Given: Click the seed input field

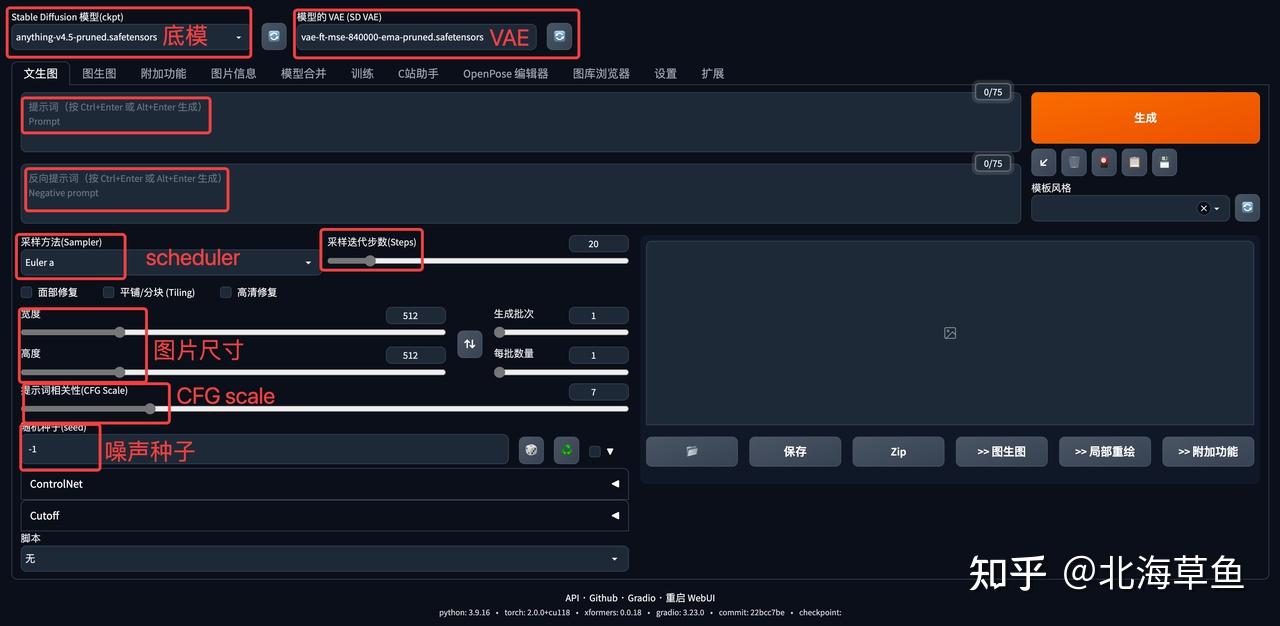Looking at the screenshot, I should [264, 449].
